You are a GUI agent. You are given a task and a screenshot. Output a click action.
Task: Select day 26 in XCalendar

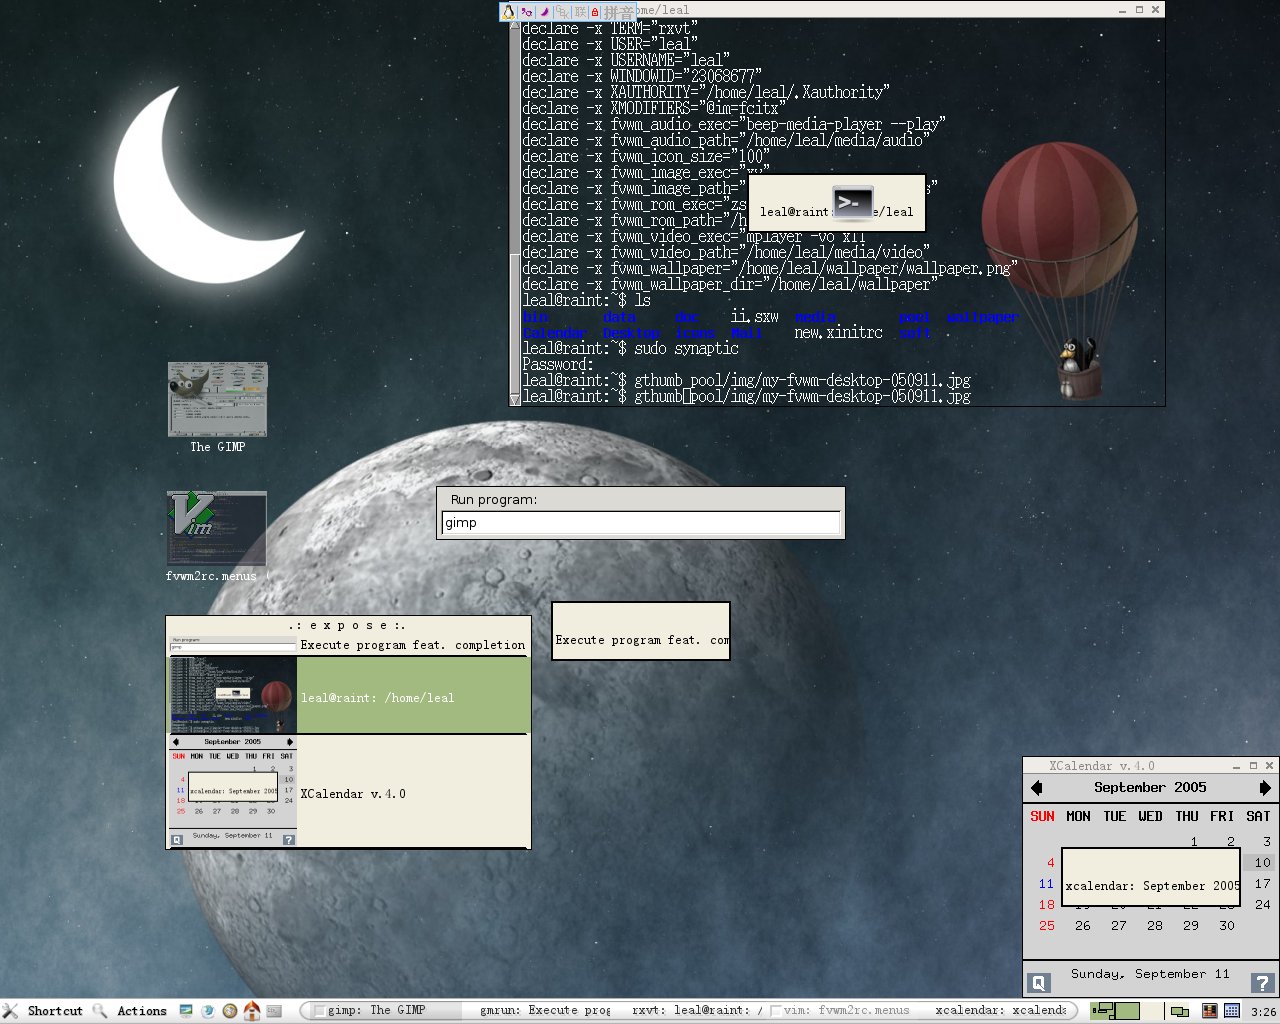point(1083,926)
